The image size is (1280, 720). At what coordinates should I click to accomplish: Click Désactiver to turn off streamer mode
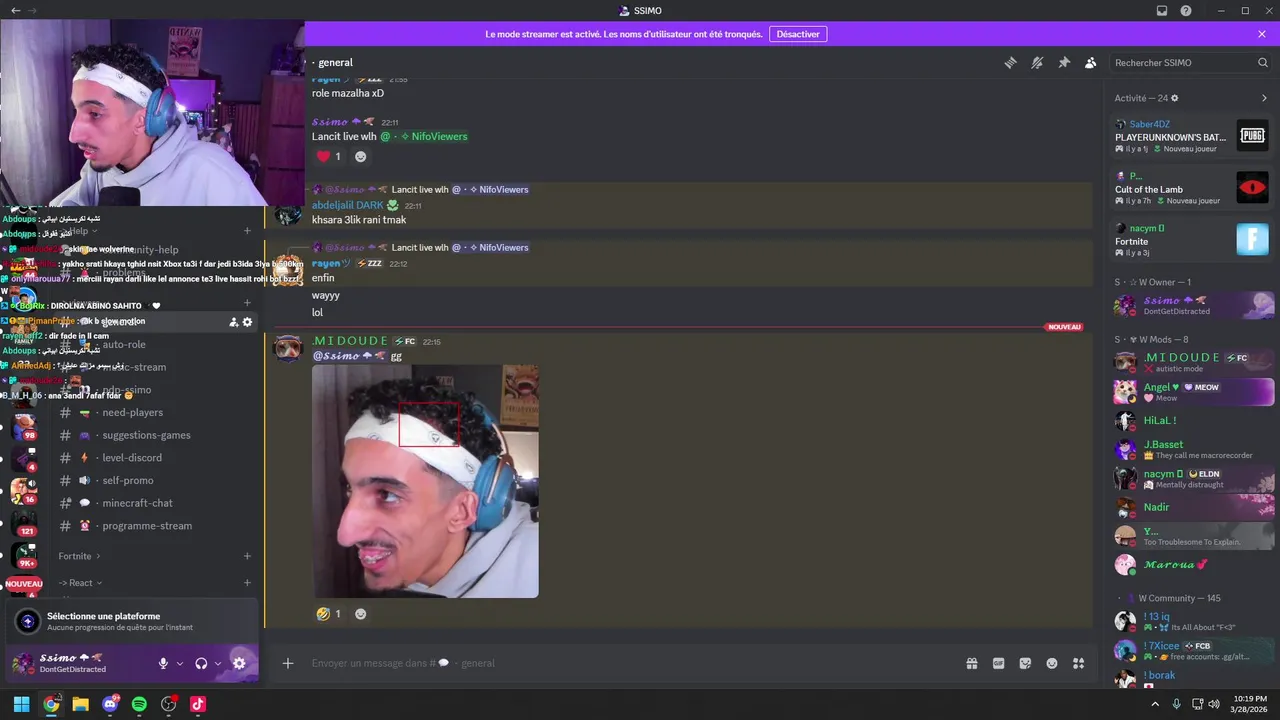pyautogui.click(x=798, y=34)
